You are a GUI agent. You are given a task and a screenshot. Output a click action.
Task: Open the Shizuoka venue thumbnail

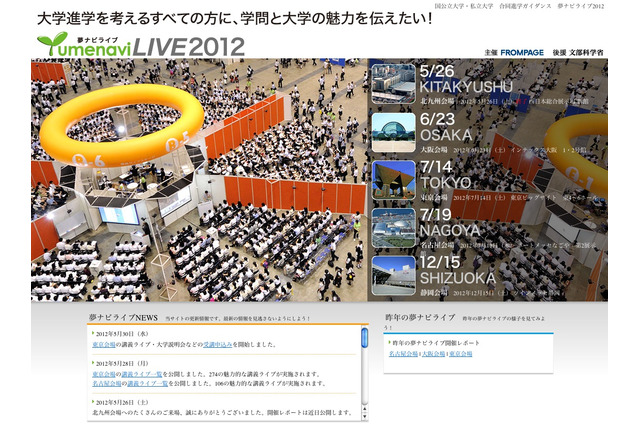pos(393,275)
